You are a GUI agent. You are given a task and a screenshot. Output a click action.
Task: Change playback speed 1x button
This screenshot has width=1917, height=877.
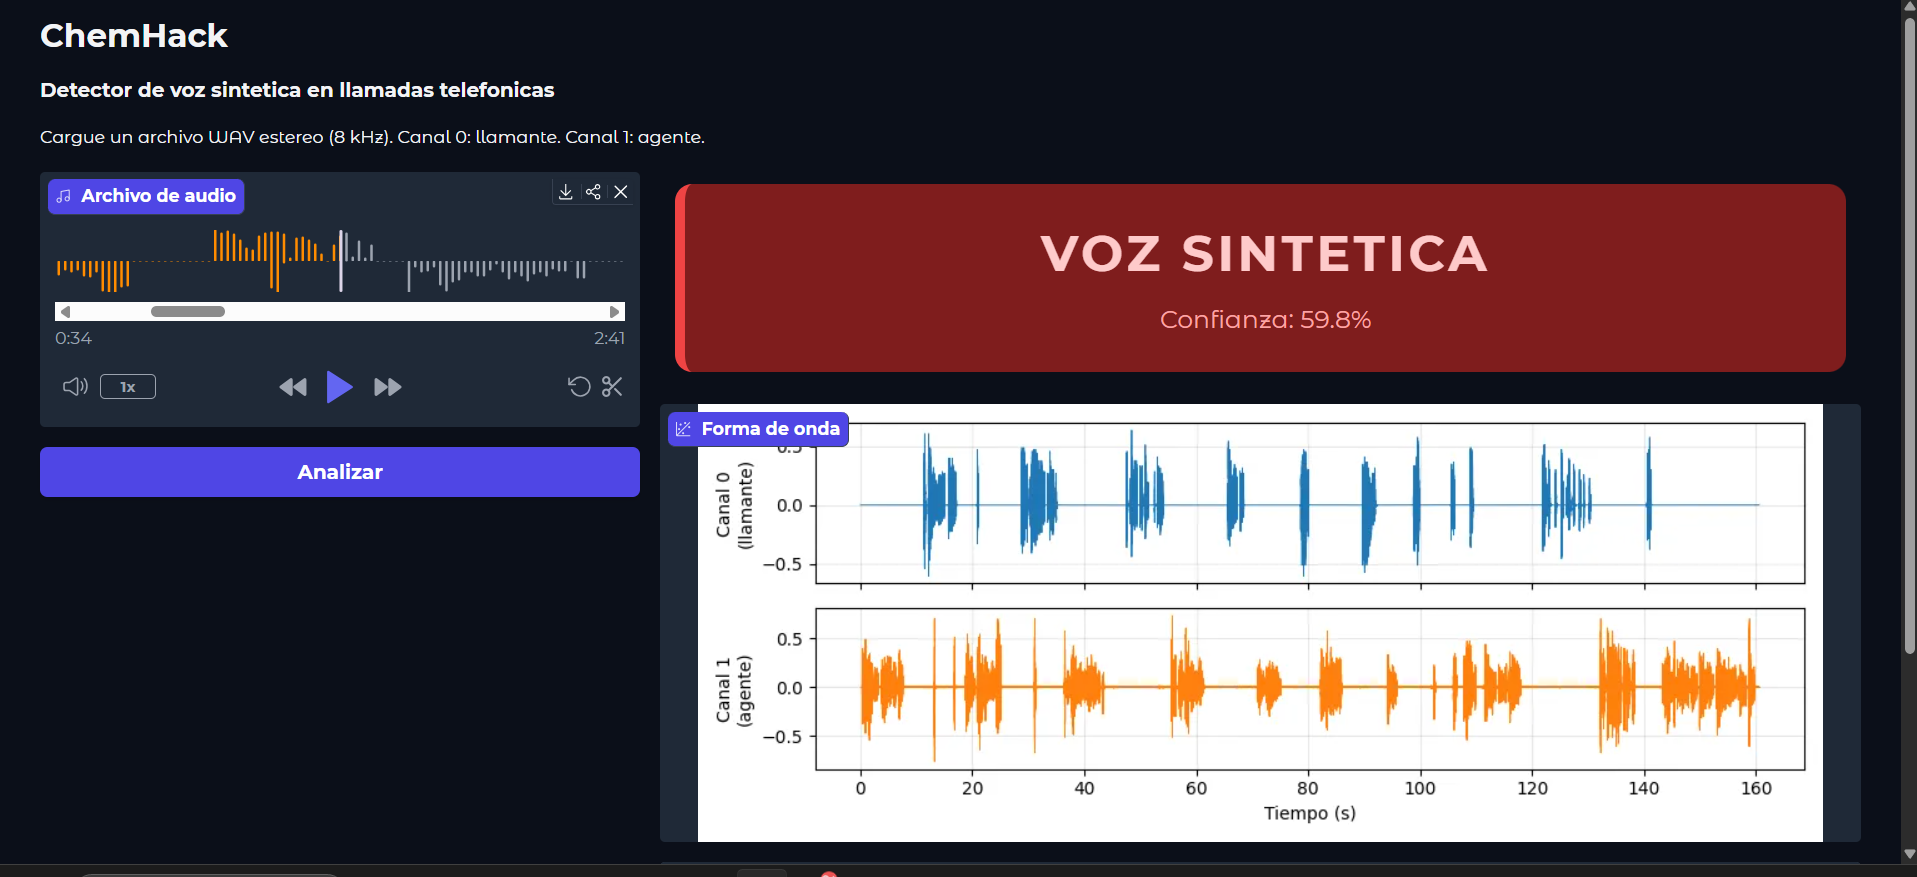click(x=128, y=386)
